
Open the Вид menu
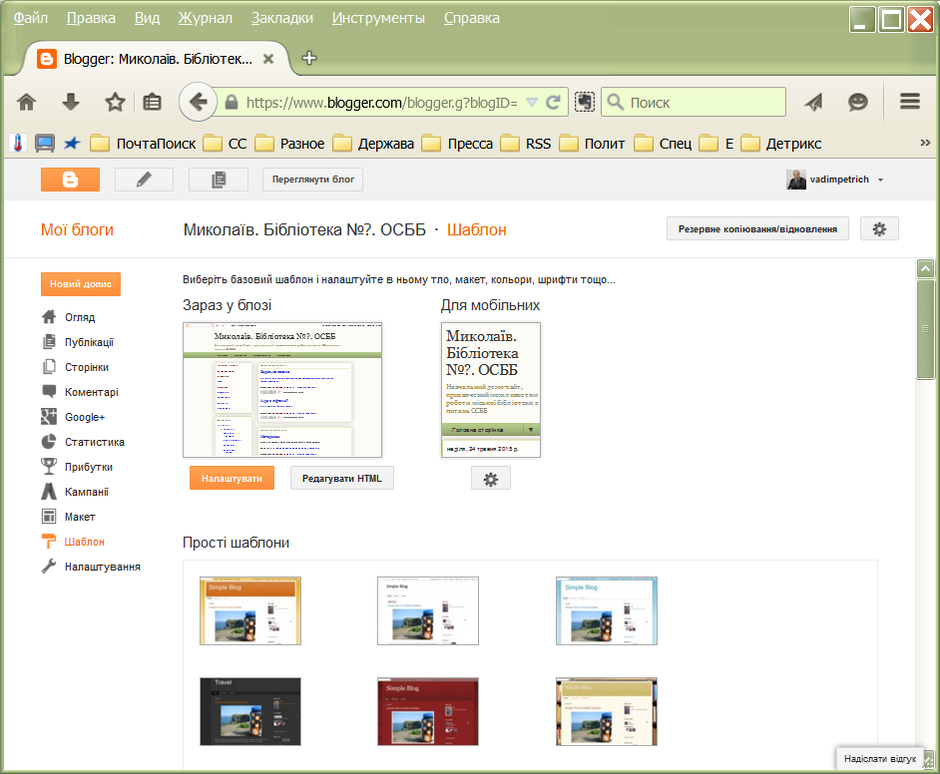click(147, 18)
